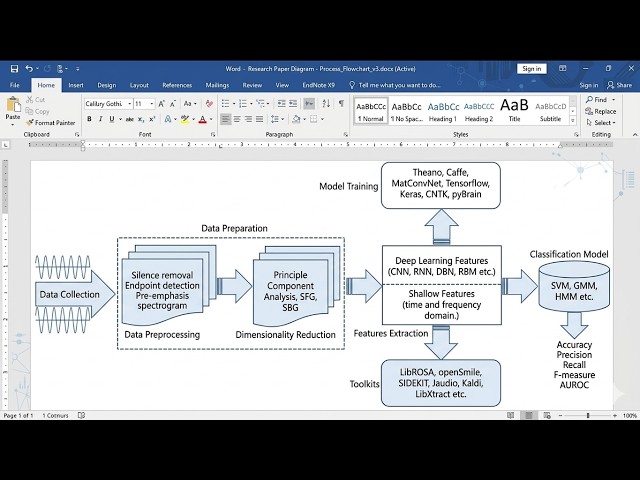Switch to the Insert tab
This screenshot has width=640, height=480.
pyautogui.click(x=76, y=85)
